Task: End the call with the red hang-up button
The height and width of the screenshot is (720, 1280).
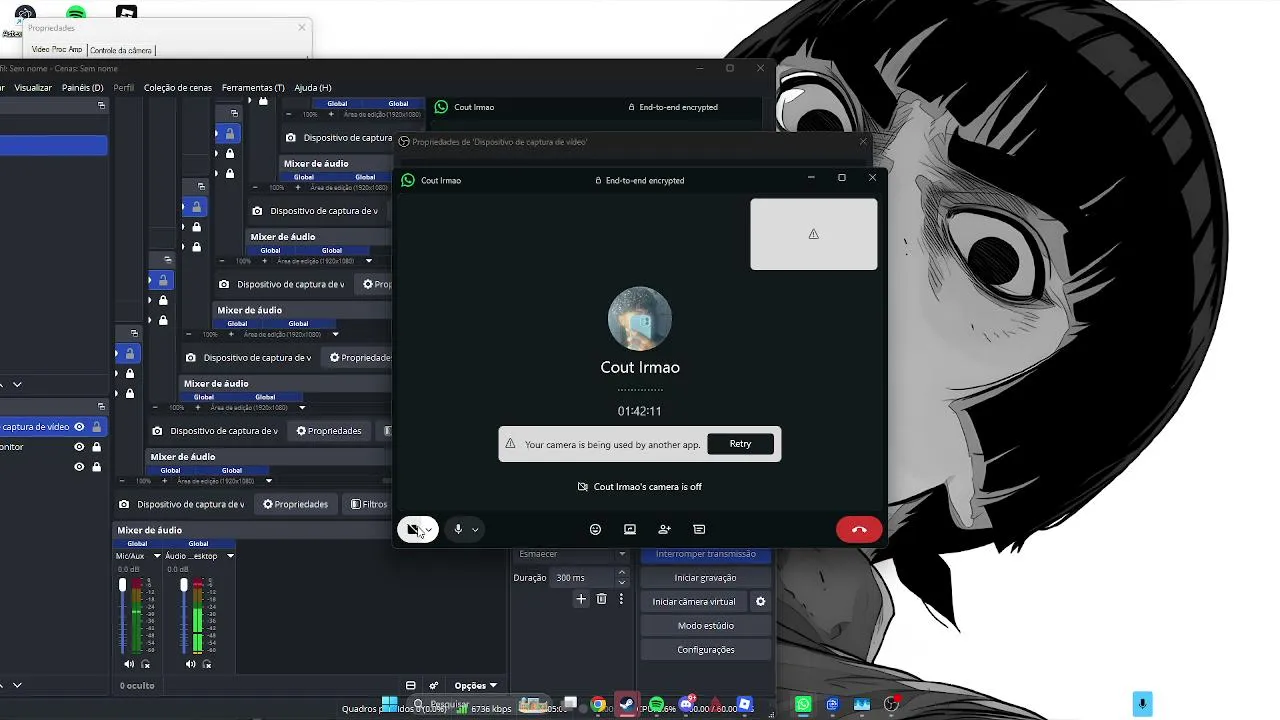Action: pos(859,529)
